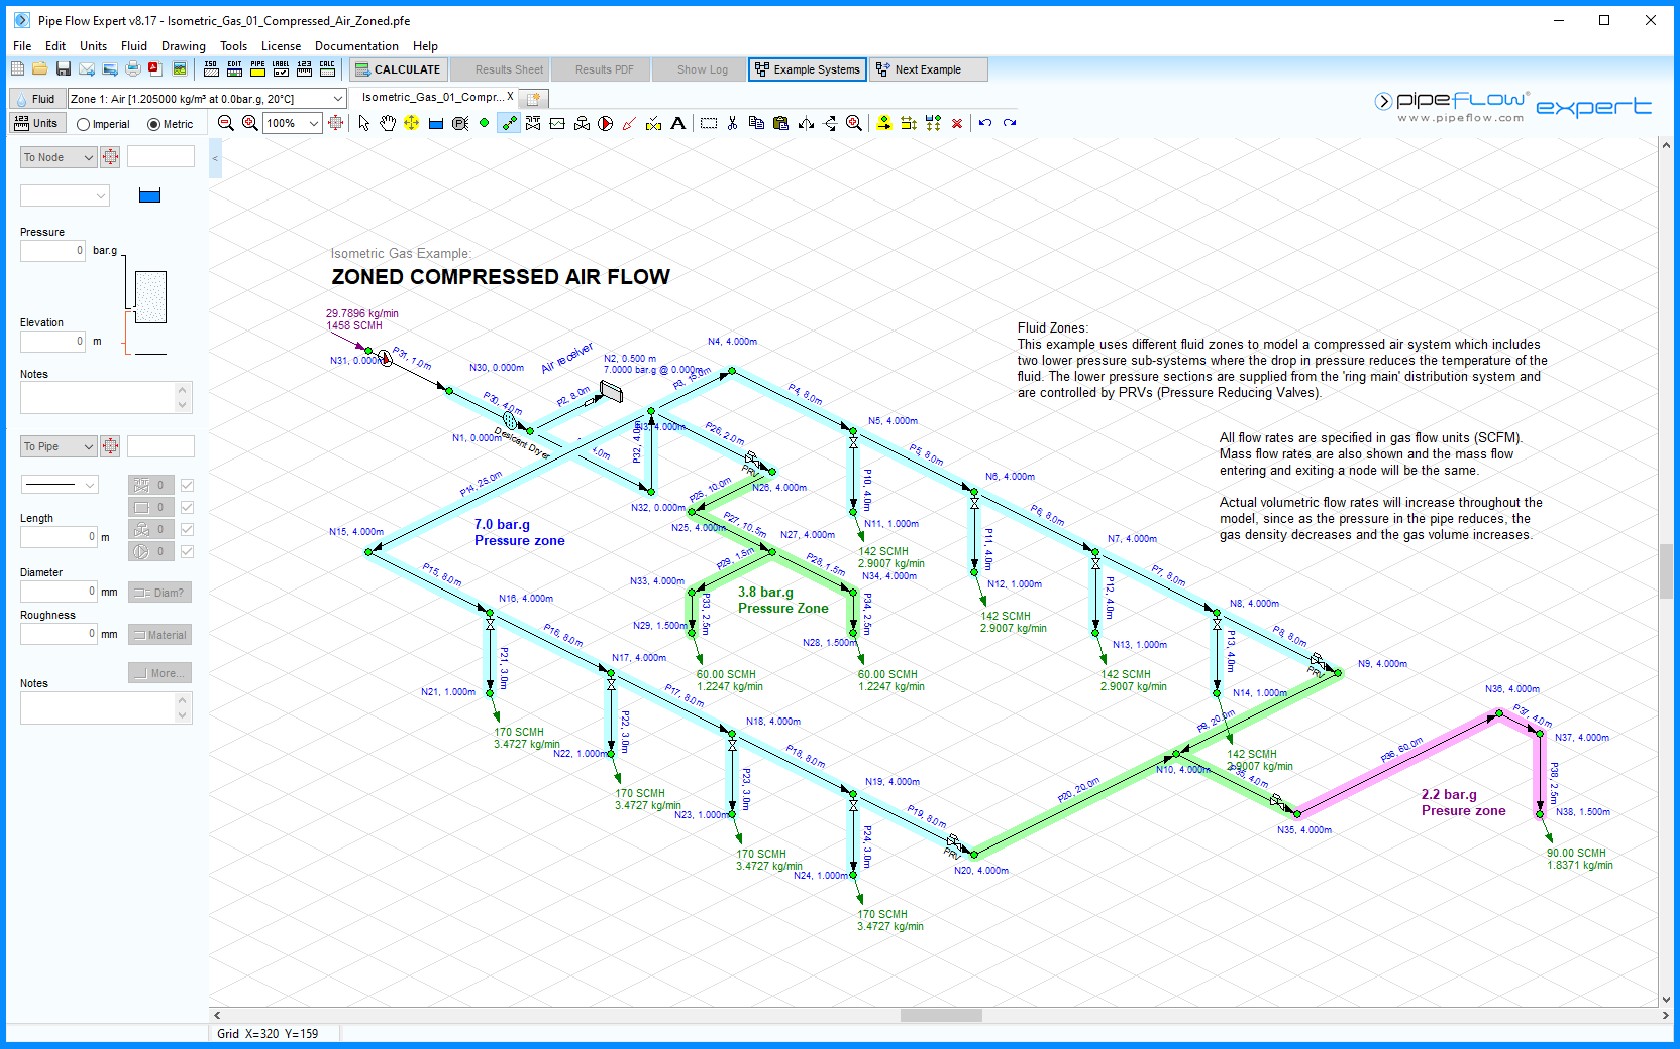Click the yellow PIPE settings icon
Screen dimensions: 1680x1049
point(257,69)
